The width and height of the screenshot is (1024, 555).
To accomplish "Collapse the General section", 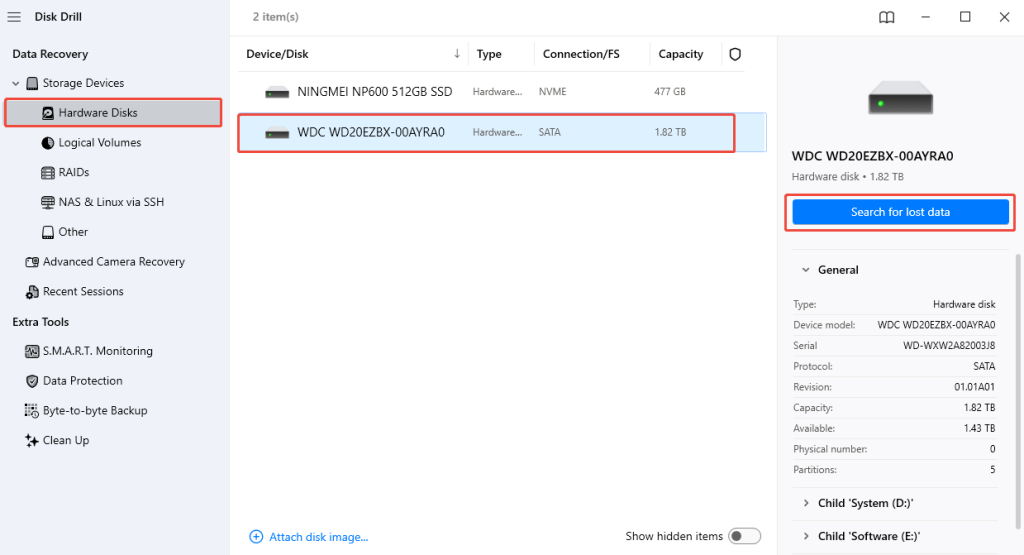I will click(805, 270).
